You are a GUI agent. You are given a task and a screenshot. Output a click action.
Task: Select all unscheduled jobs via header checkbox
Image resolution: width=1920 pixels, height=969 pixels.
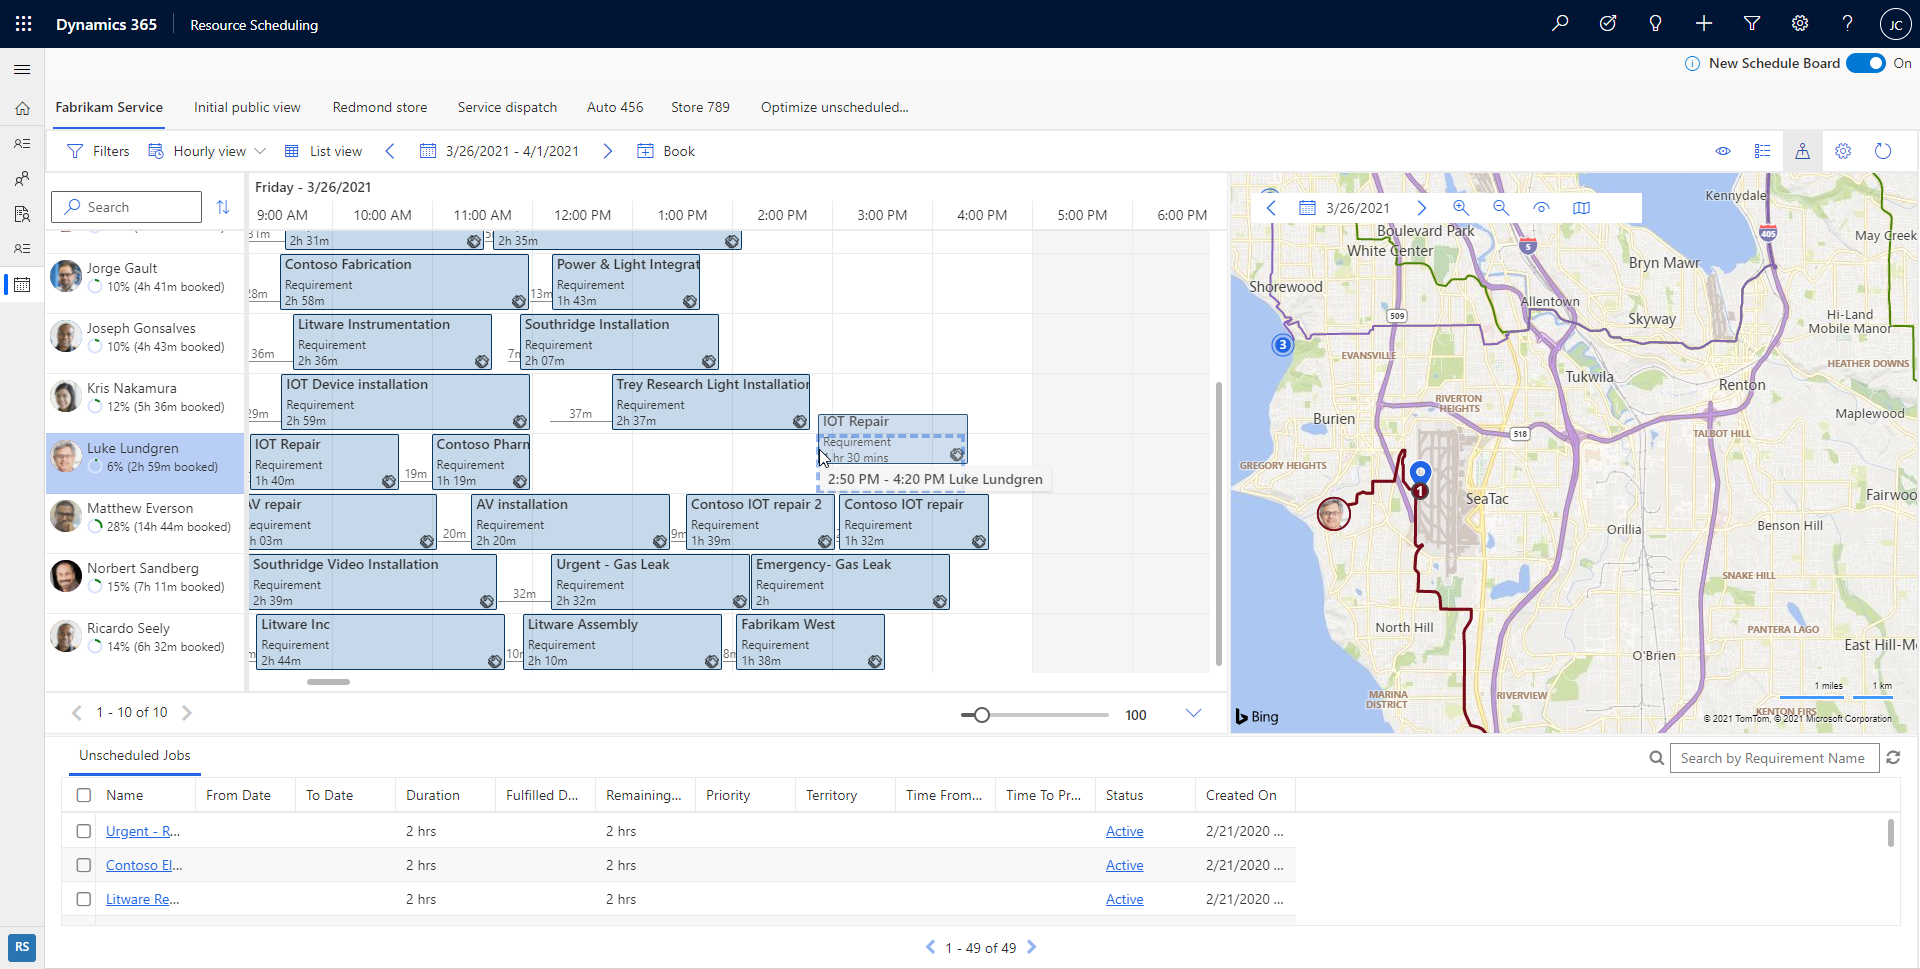83,795
